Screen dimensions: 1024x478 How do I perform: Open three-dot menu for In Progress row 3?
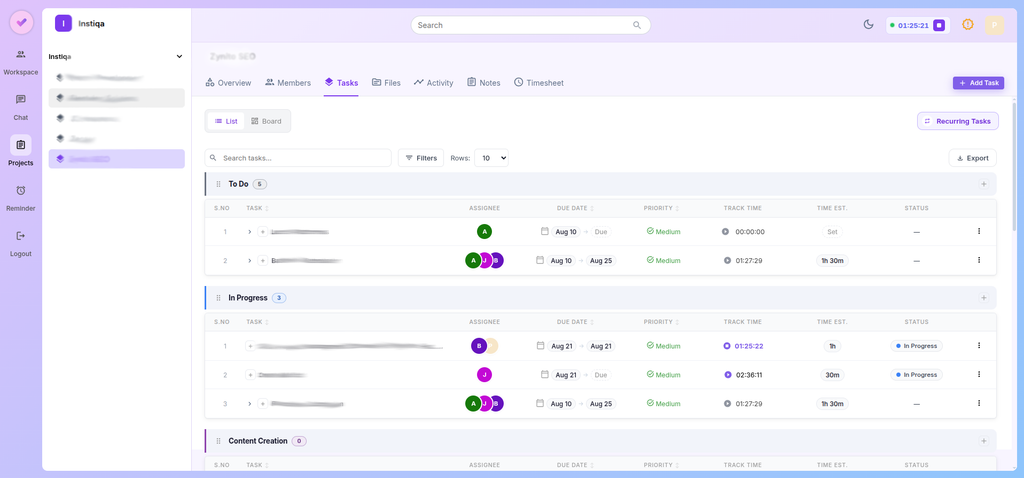pos(978,403)
